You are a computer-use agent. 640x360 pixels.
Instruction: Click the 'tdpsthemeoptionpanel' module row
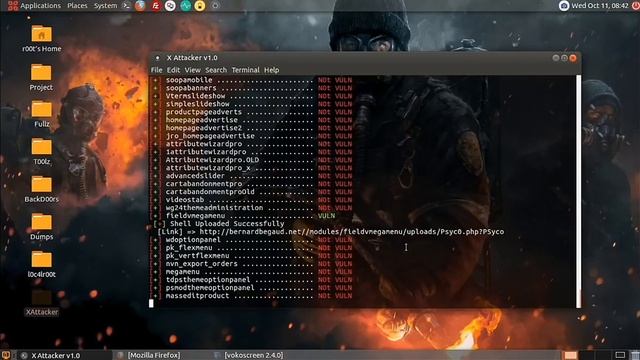253,280
